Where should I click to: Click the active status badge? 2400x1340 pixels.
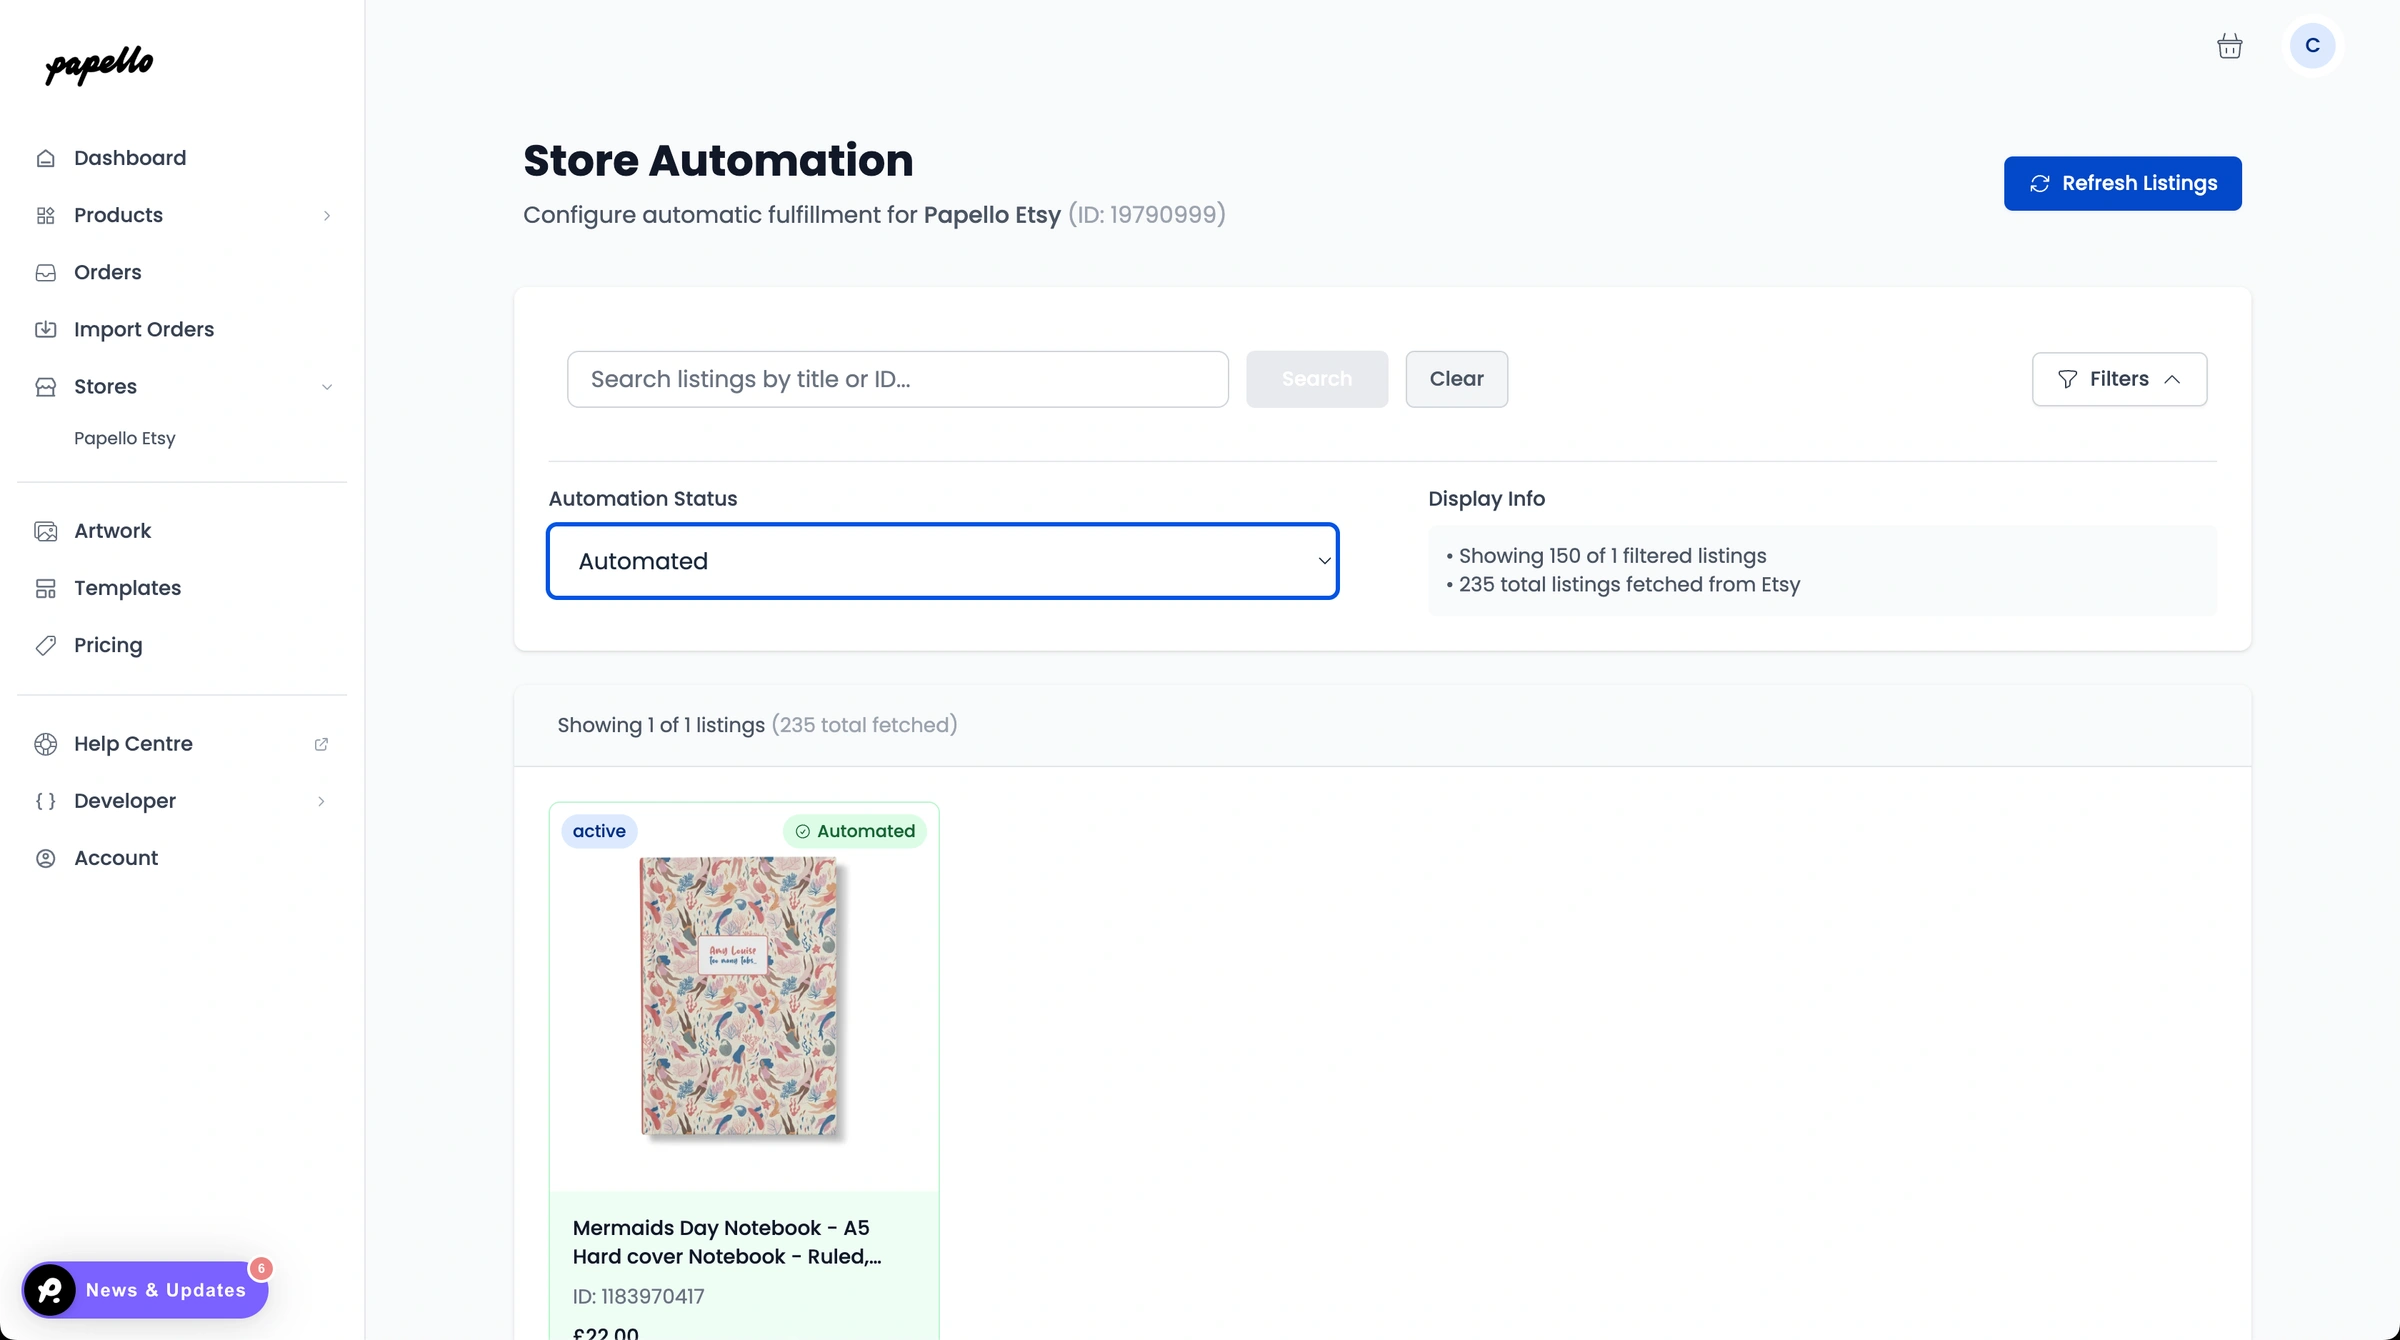click(599, 830)
